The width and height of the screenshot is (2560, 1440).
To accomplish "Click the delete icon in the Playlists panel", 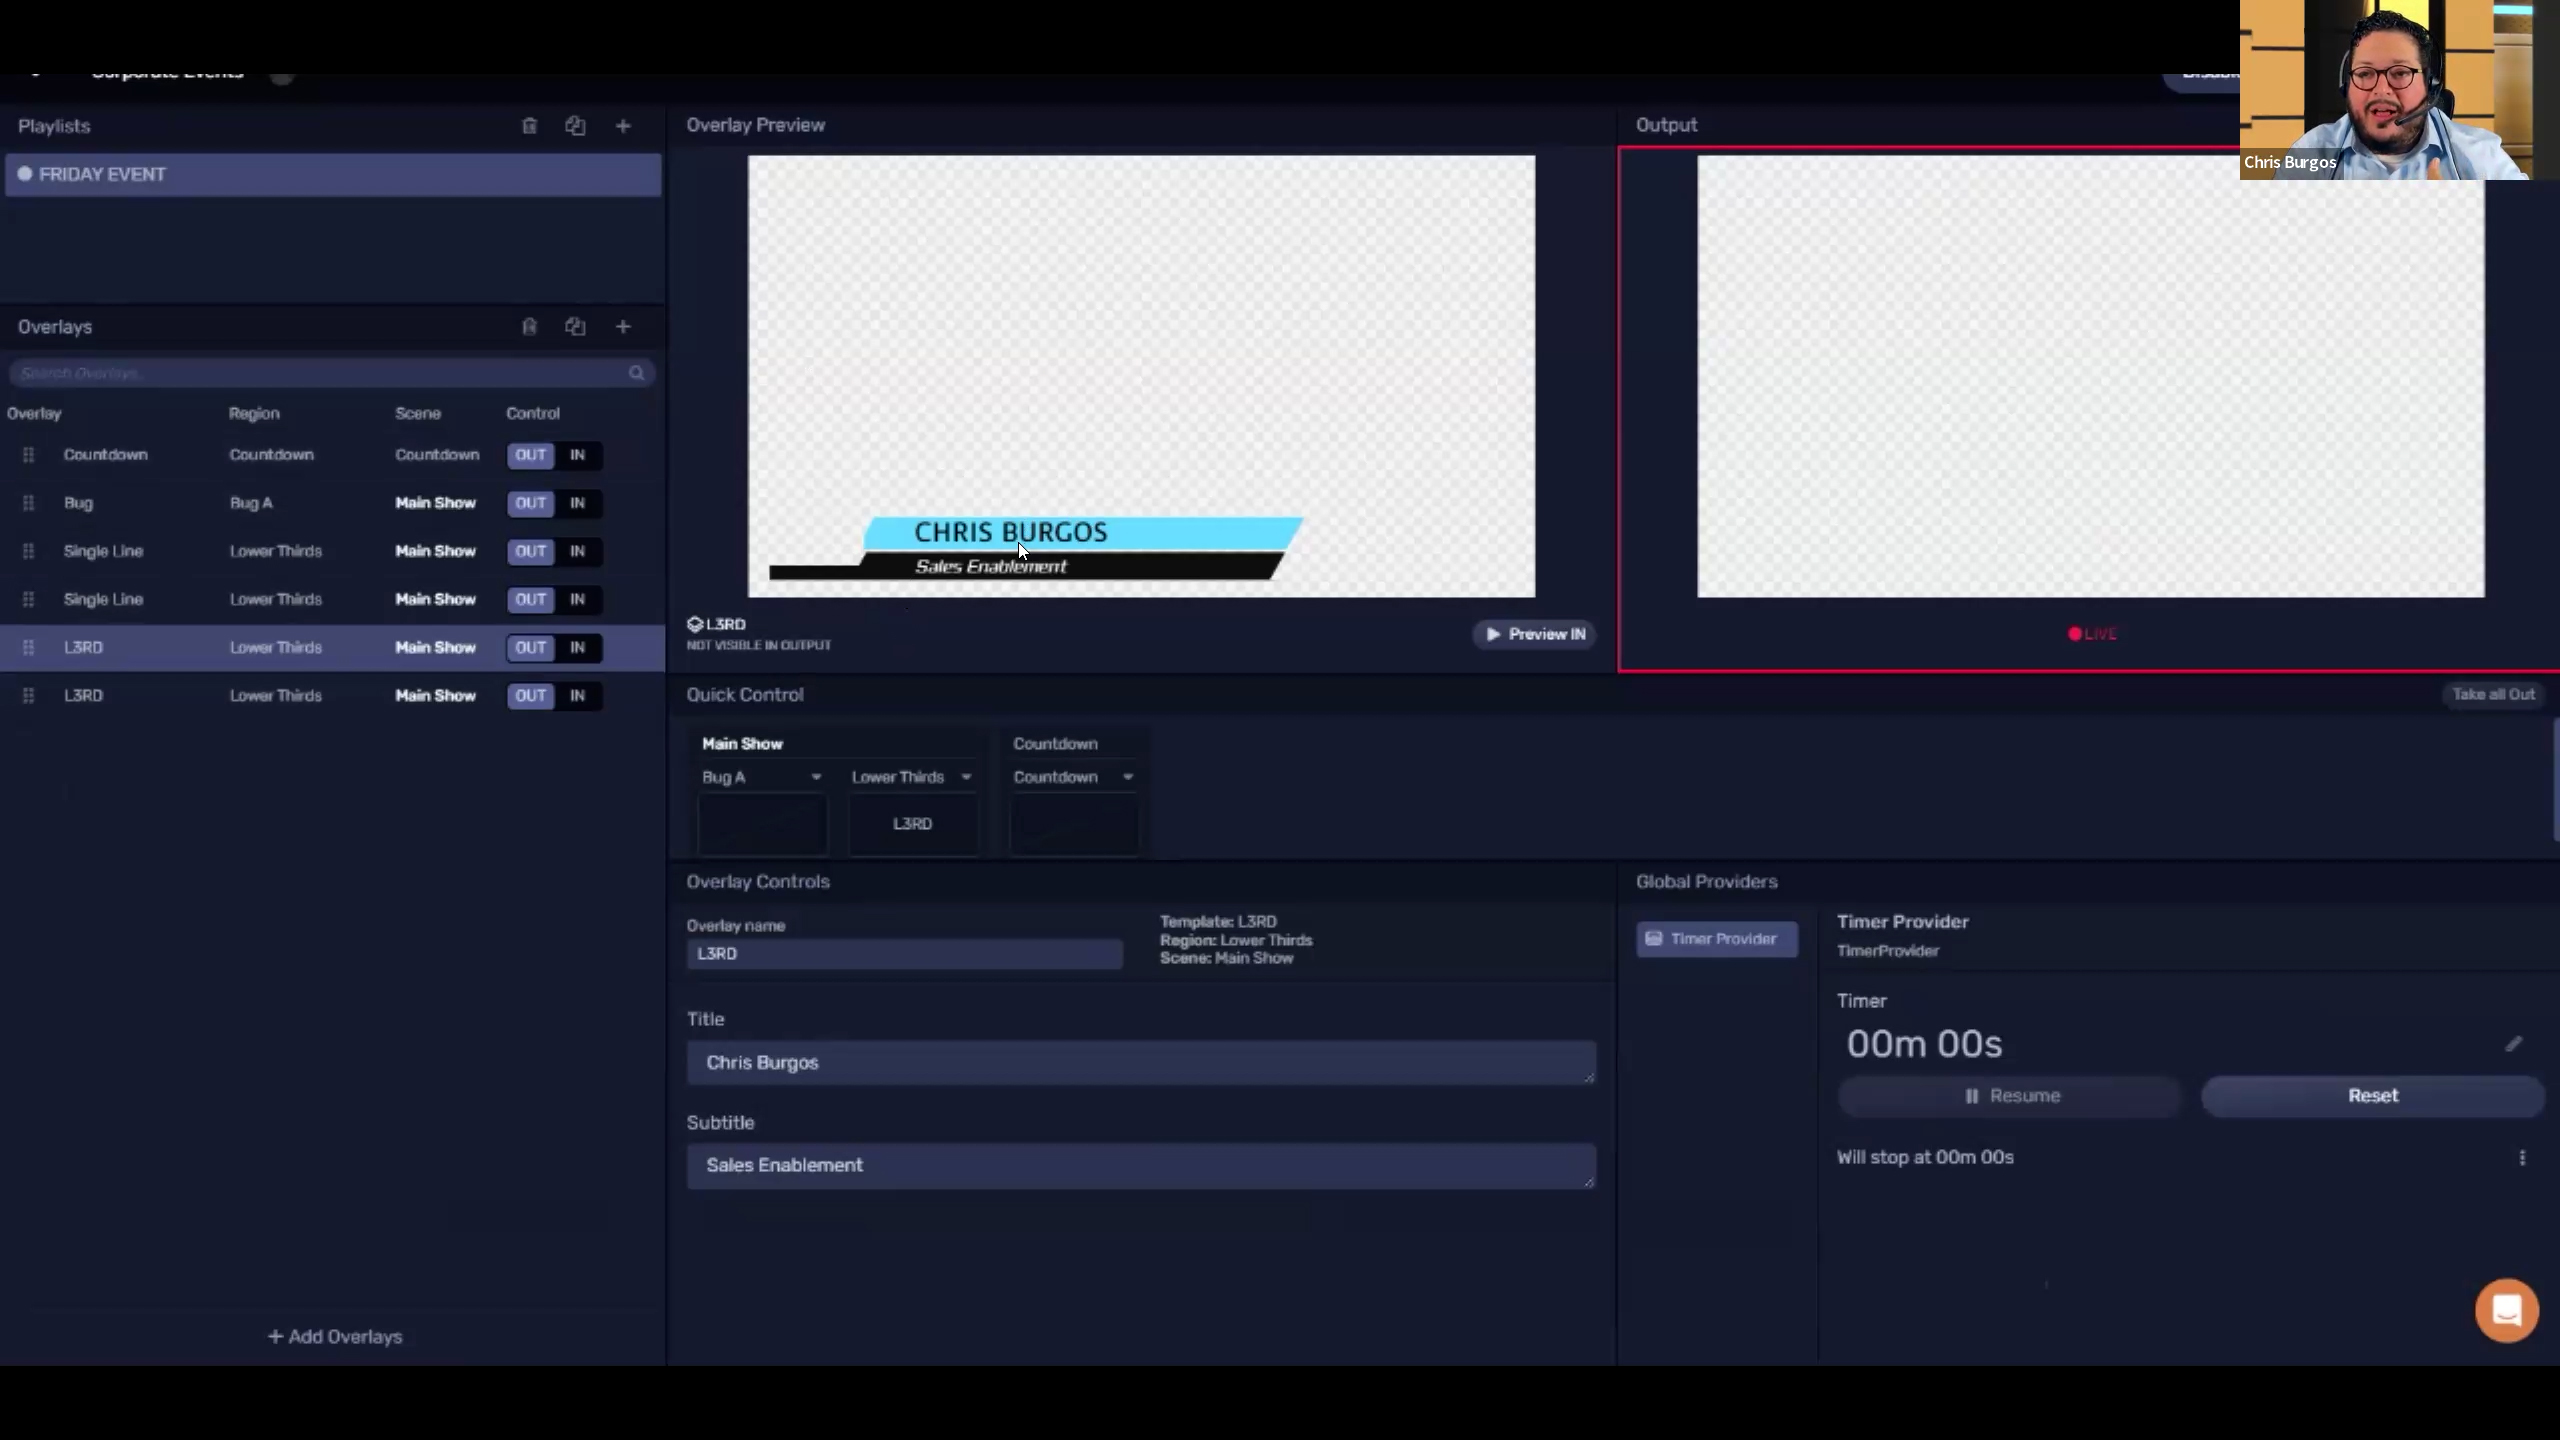I will [529, 126].
